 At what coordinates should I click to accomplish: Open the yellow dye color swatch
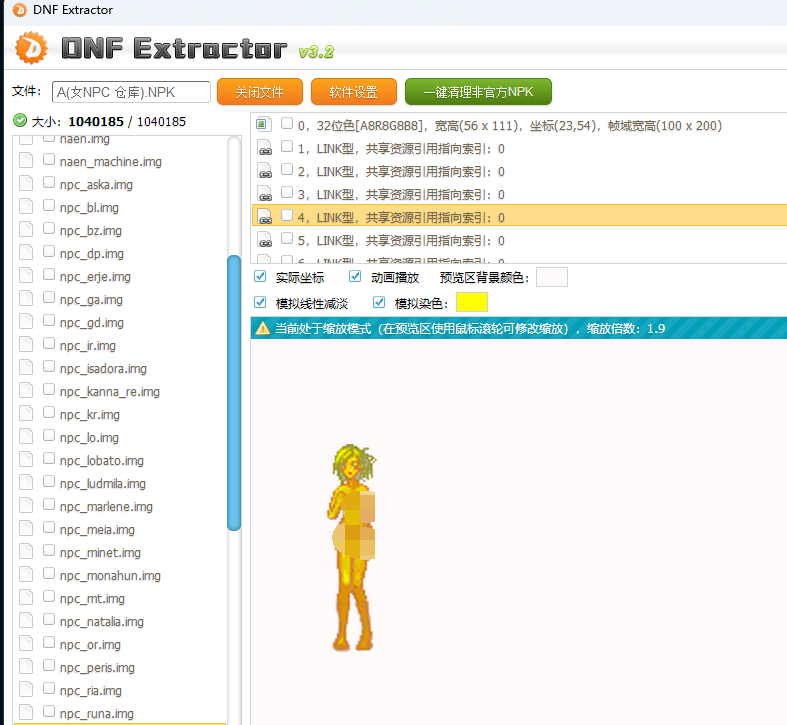coord(472,302)
